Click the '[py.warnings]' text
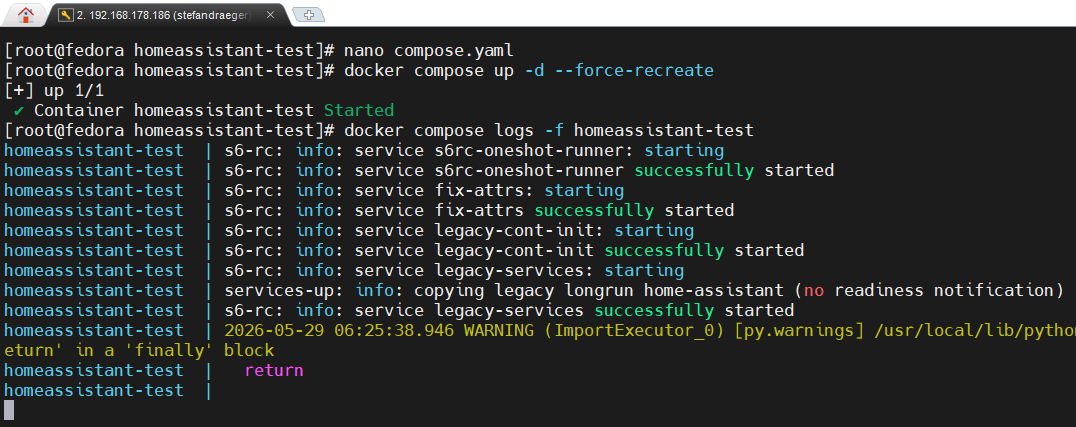The width and height of the screenshot is (1076, 427). tap(798, 330)
